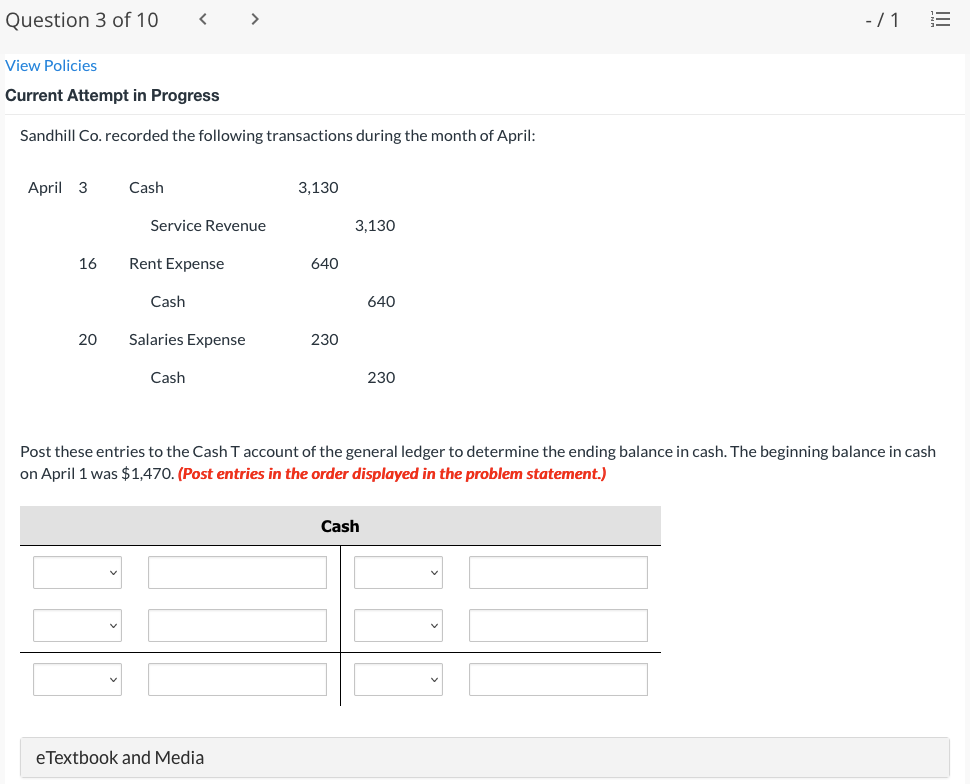
Task: Click first-row debit amount field
Action: coord(238,572)
